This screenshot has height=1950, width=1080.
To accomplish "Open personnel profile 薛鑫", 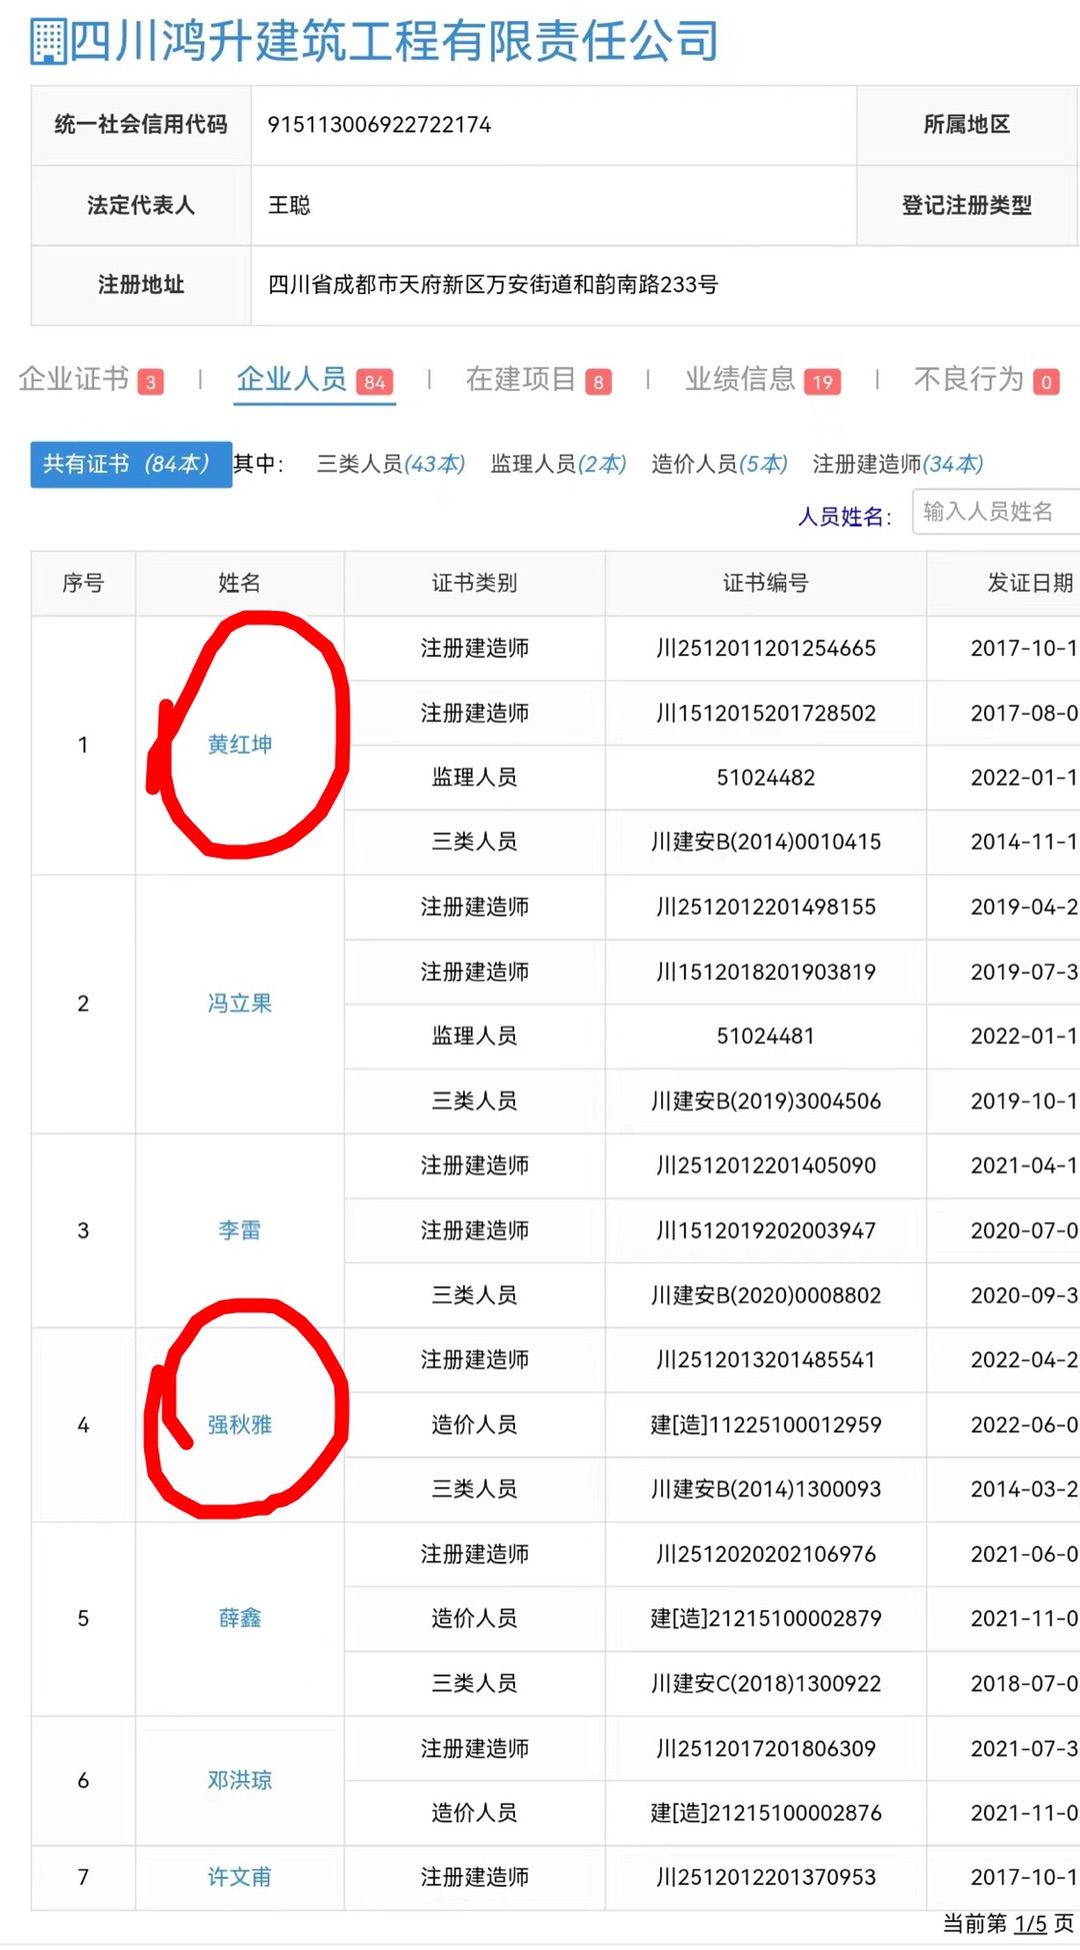I will pos(240,1619).
